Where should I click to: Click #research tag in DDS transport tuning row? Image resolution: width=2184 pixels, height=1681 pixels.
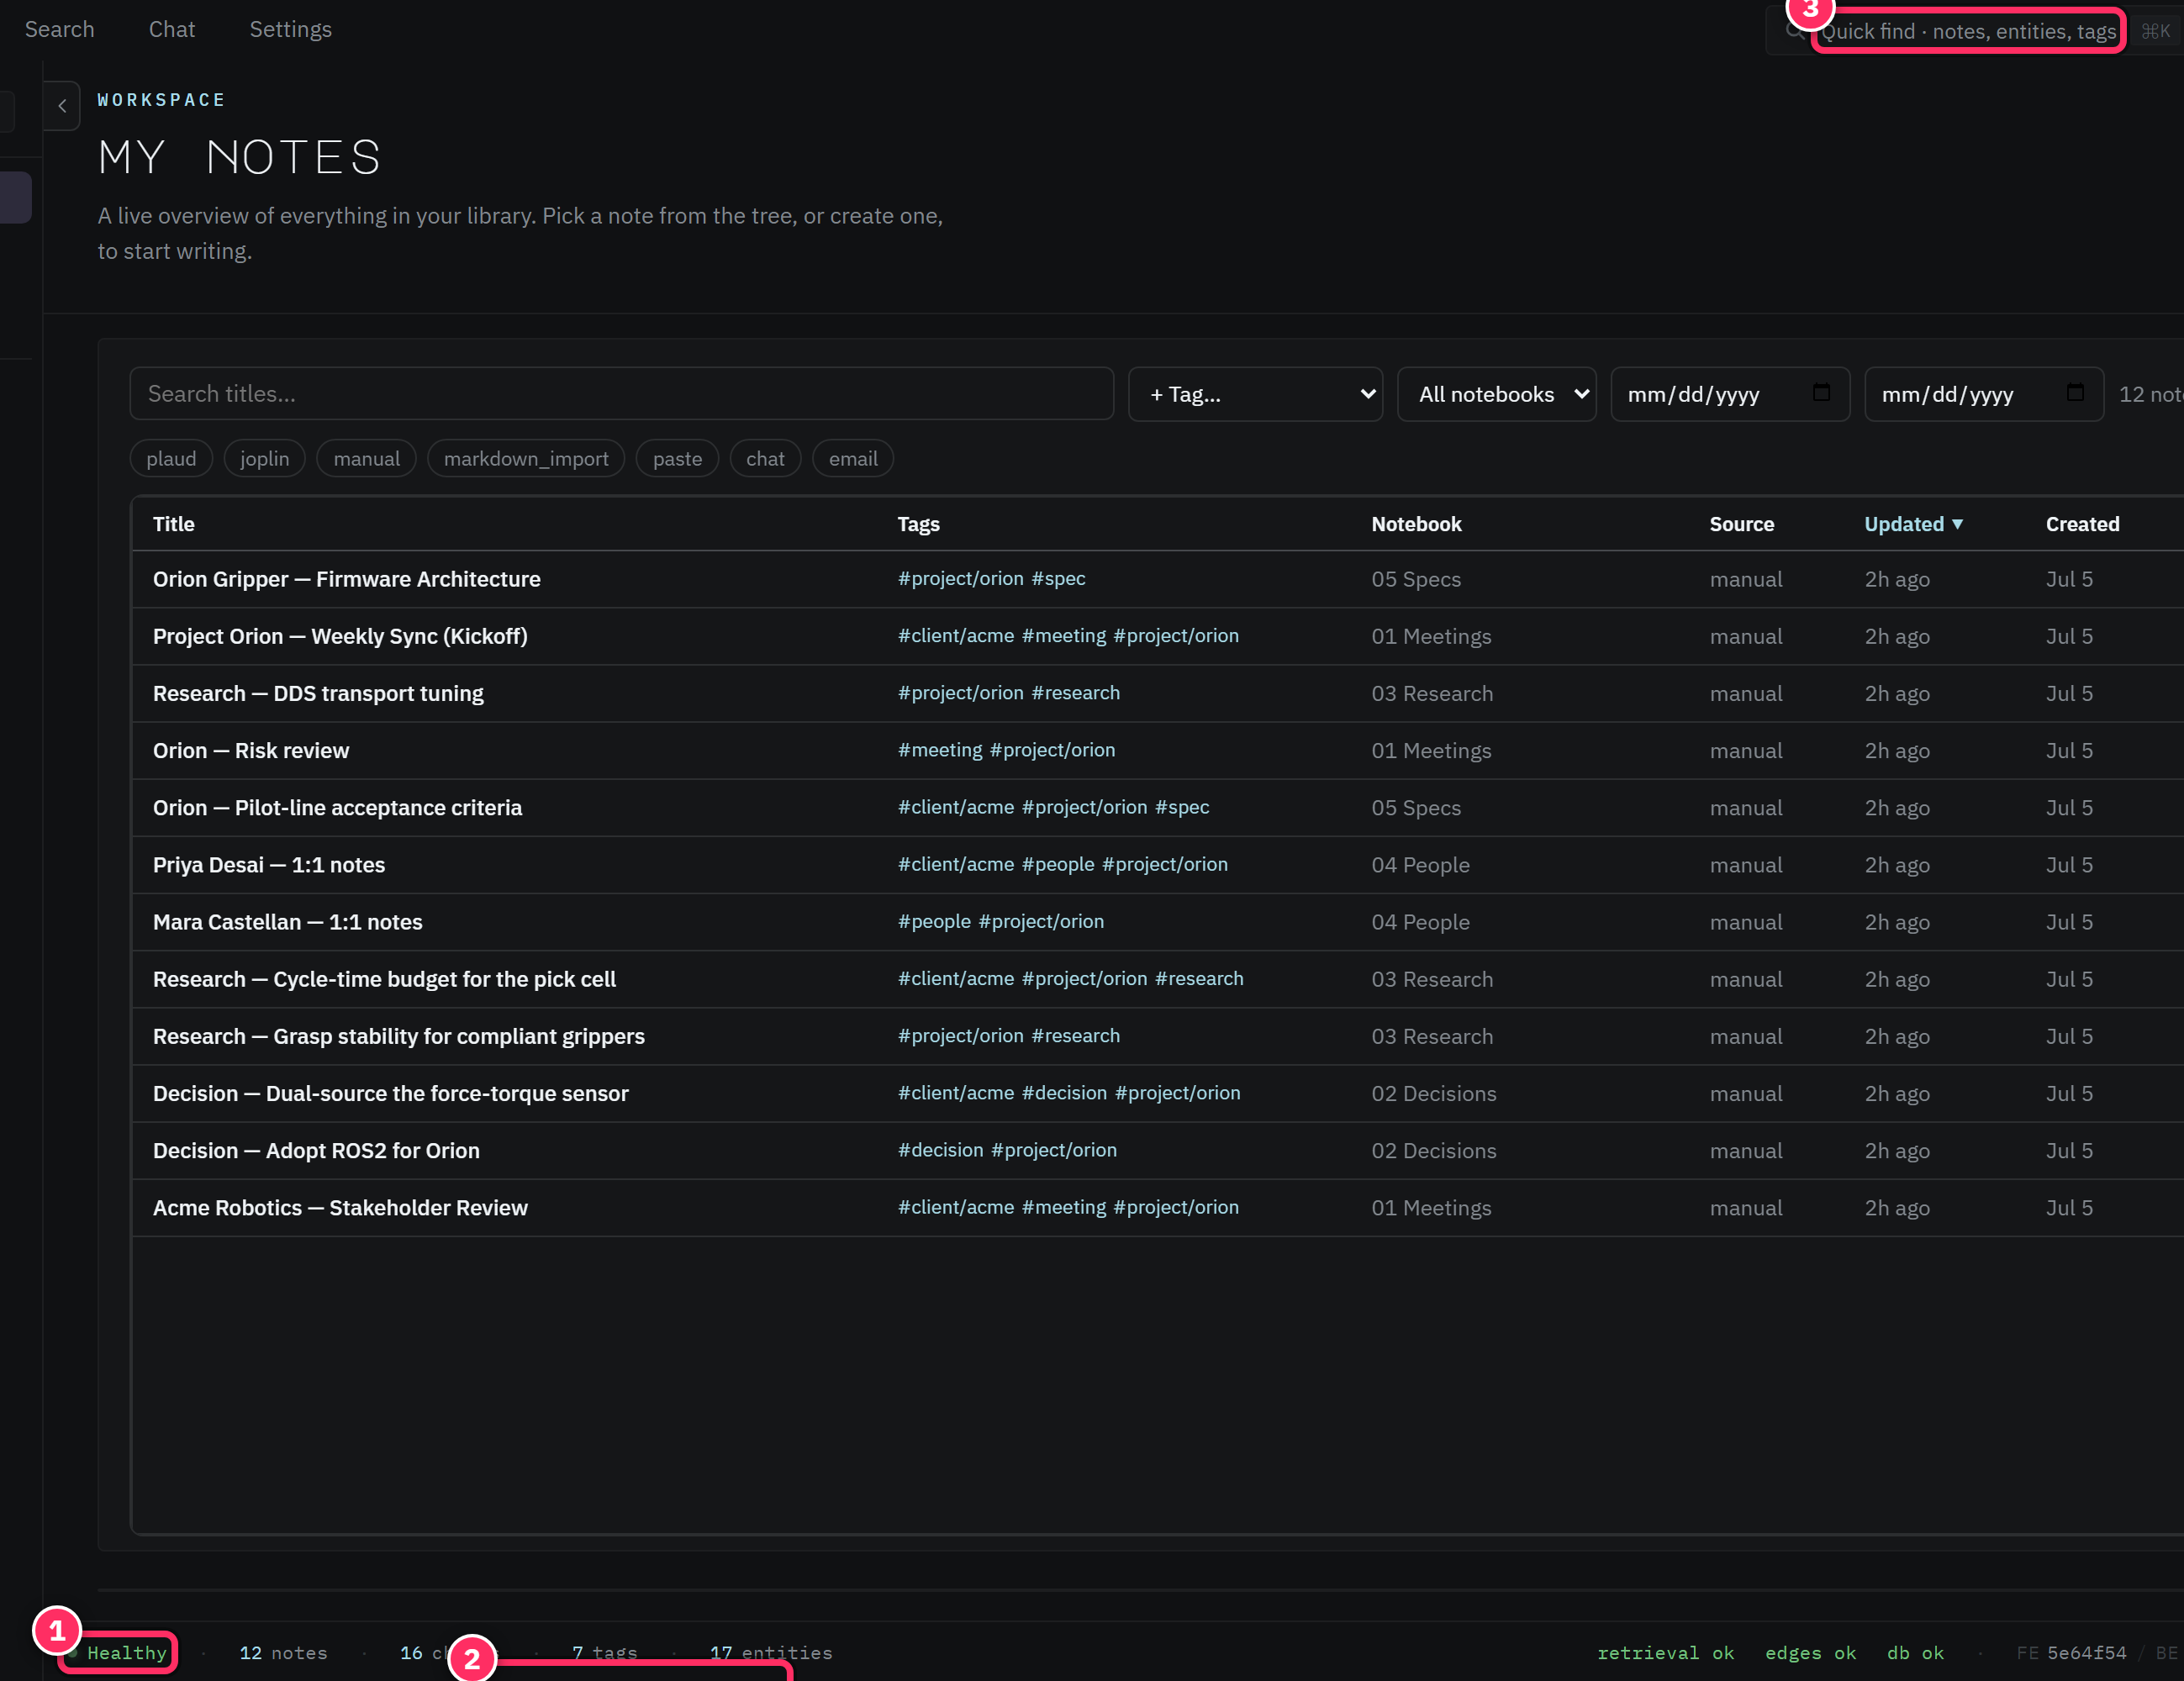(1075, 692)
